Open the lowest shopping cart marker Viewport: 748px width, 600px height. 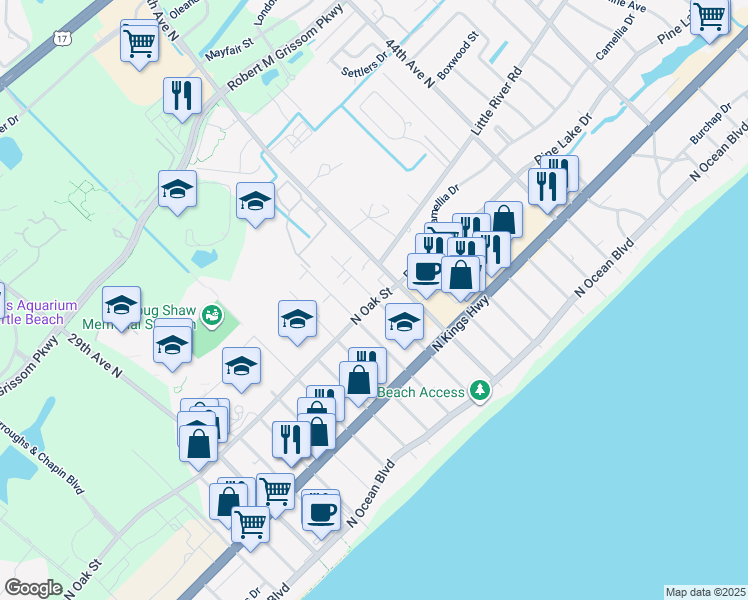[250, 528]
